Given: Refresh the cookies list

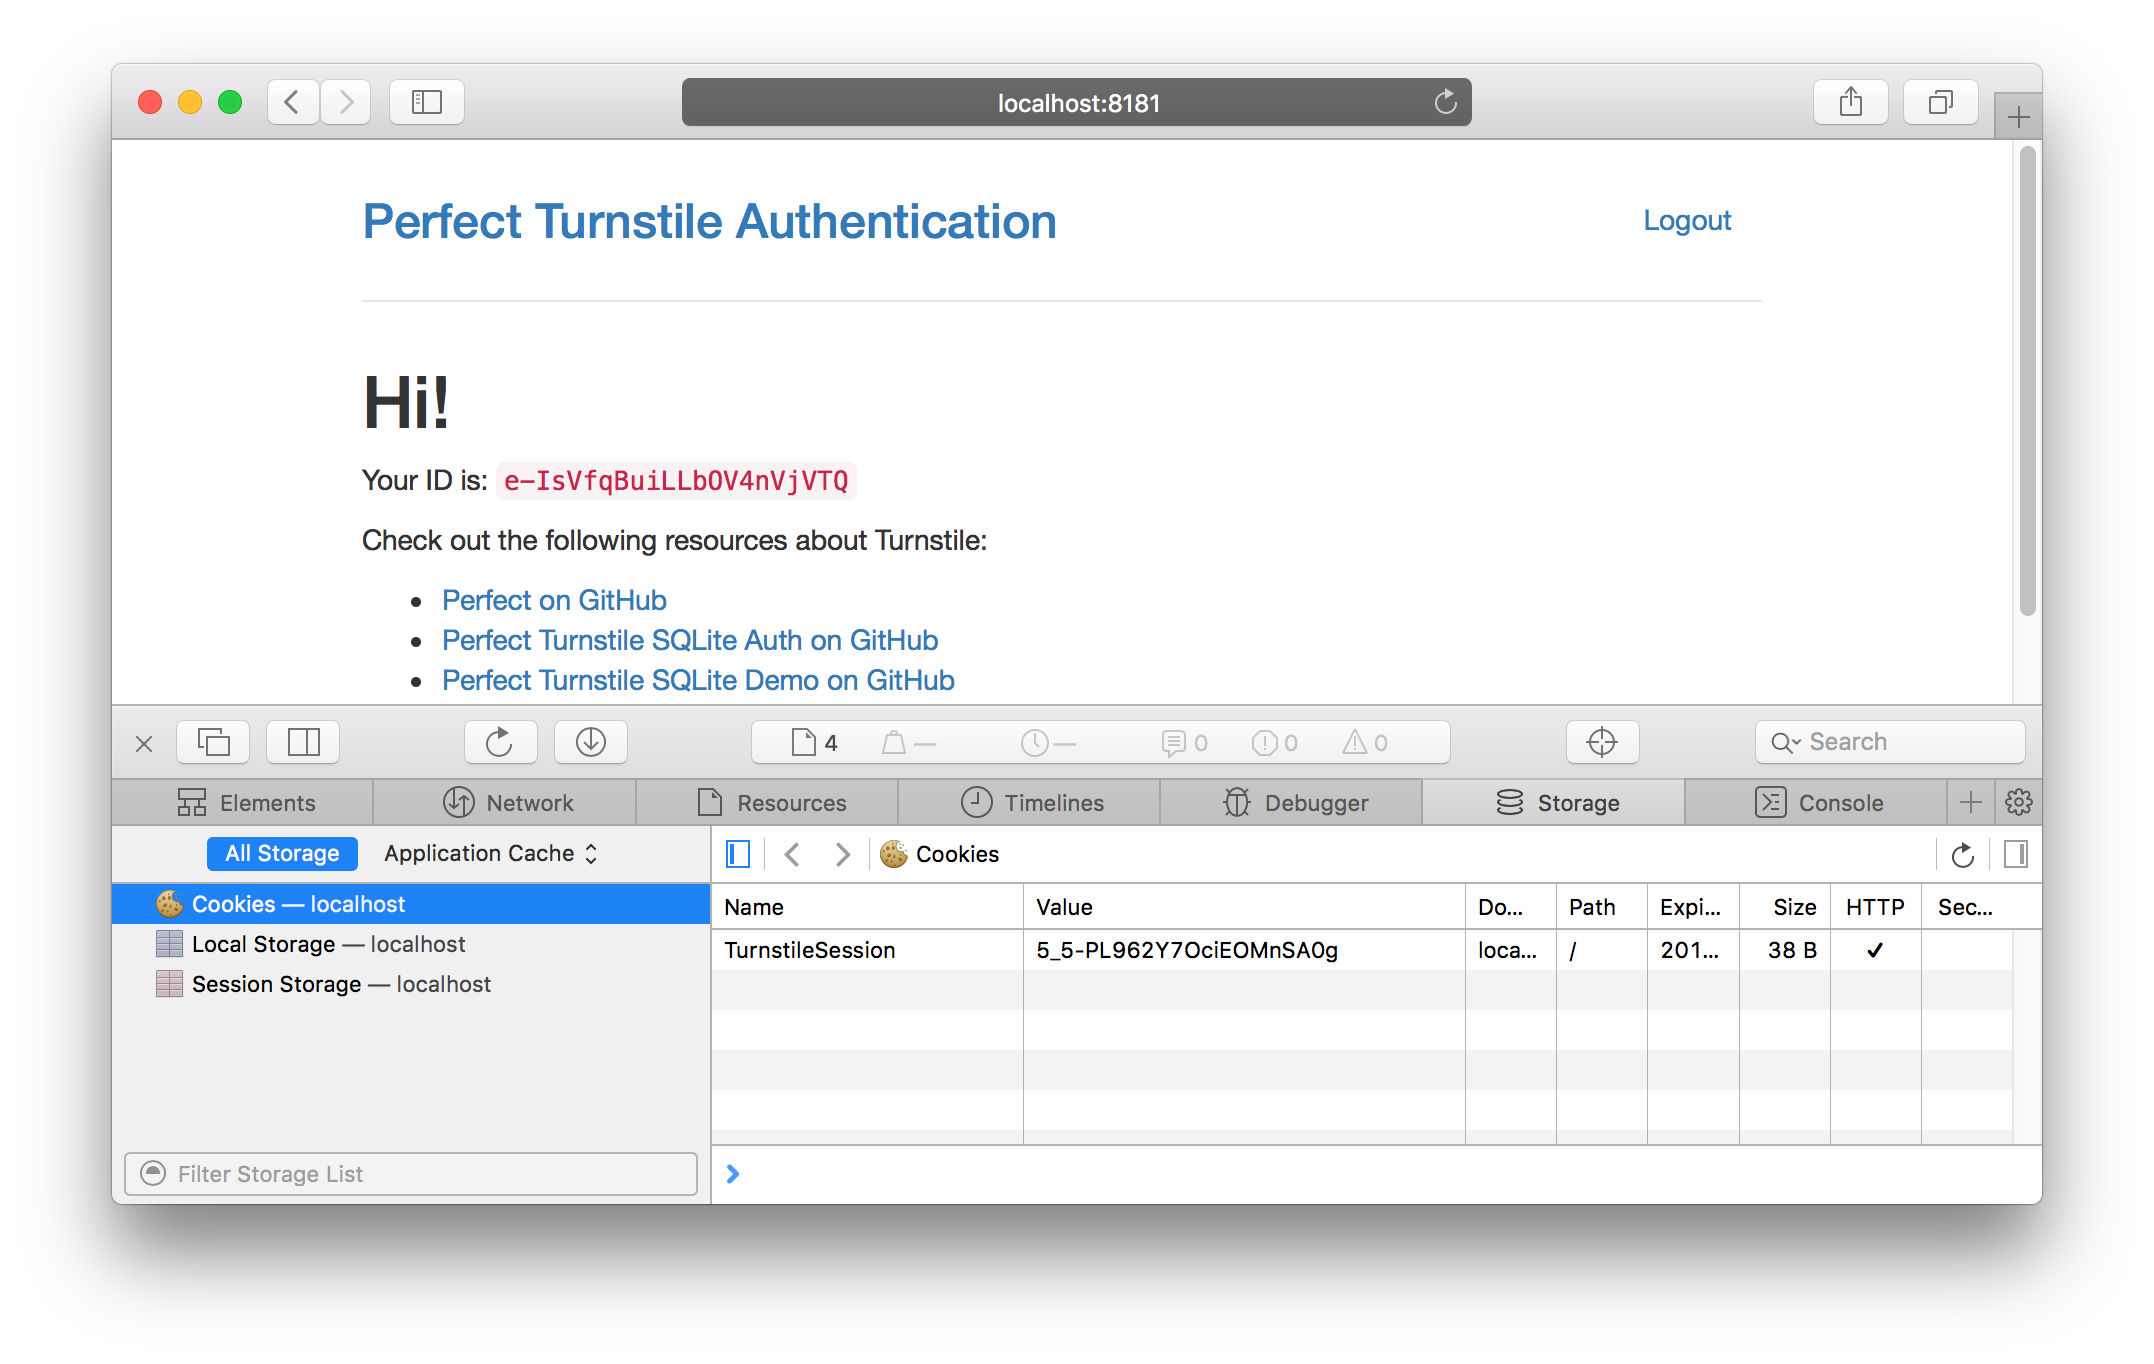Looking at the screenshot, I should pyautogui.click(x=1962, y=855).
